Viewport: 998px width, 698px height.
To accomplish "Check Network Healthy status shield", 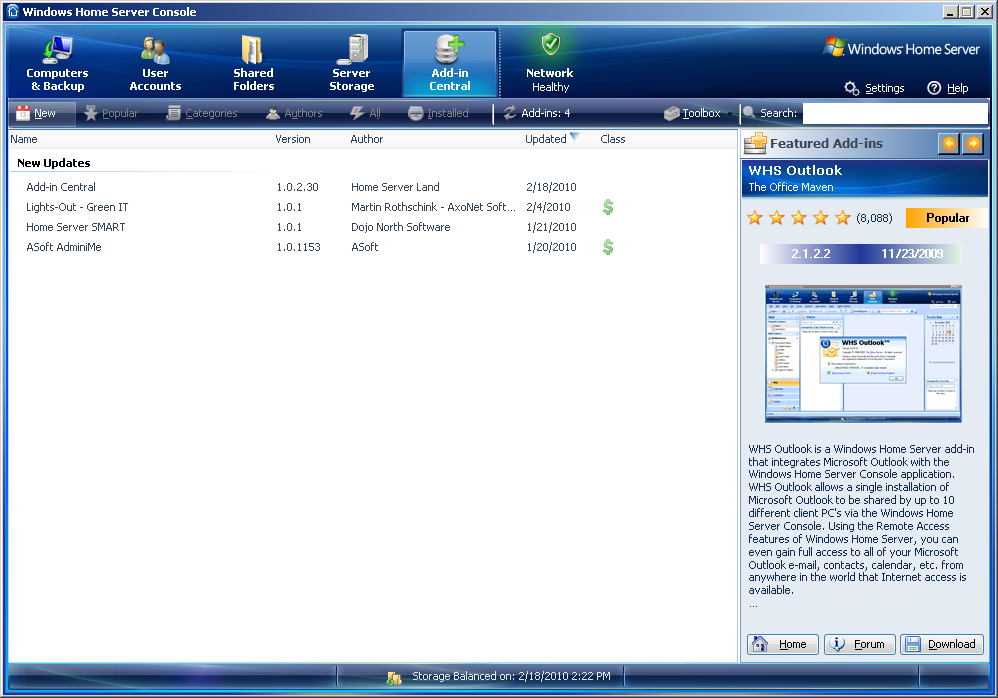I will point(551,45).
